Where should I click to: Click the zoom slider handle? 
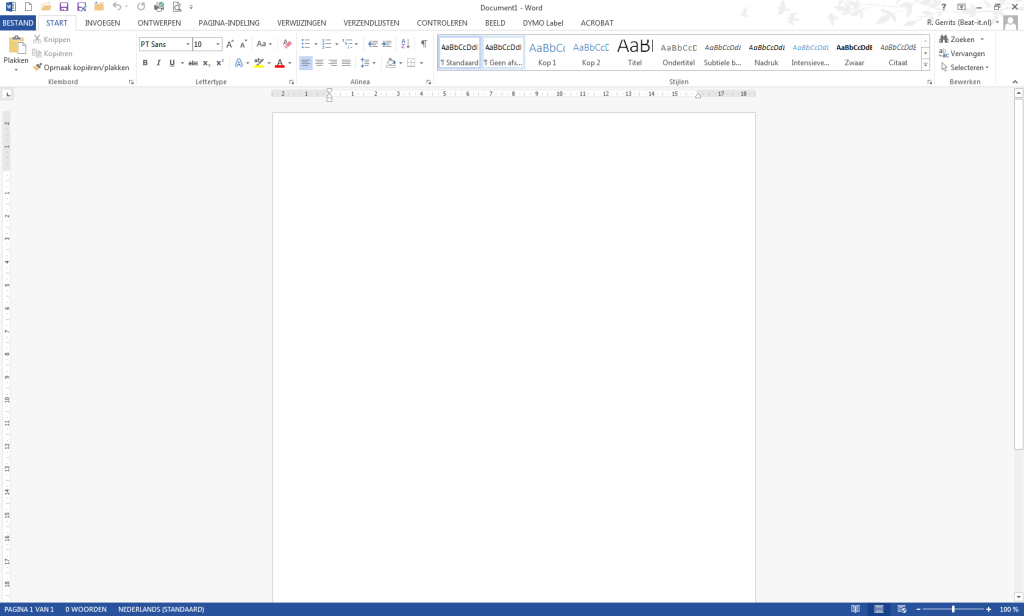click(x=953, y=609)
